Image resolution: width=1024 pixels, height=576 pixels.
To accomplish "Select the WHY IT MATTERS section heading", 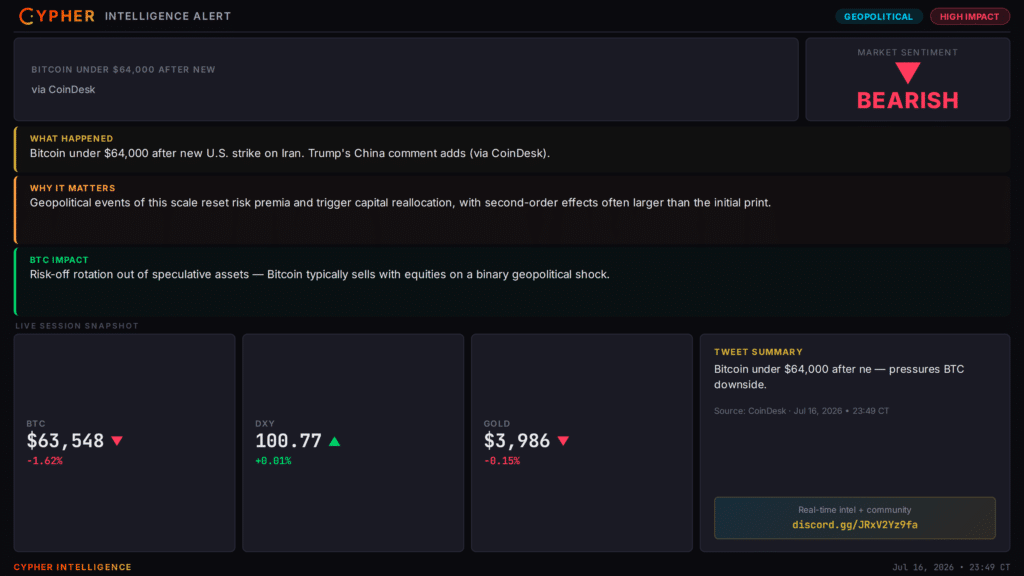I will tap(72, 188).
